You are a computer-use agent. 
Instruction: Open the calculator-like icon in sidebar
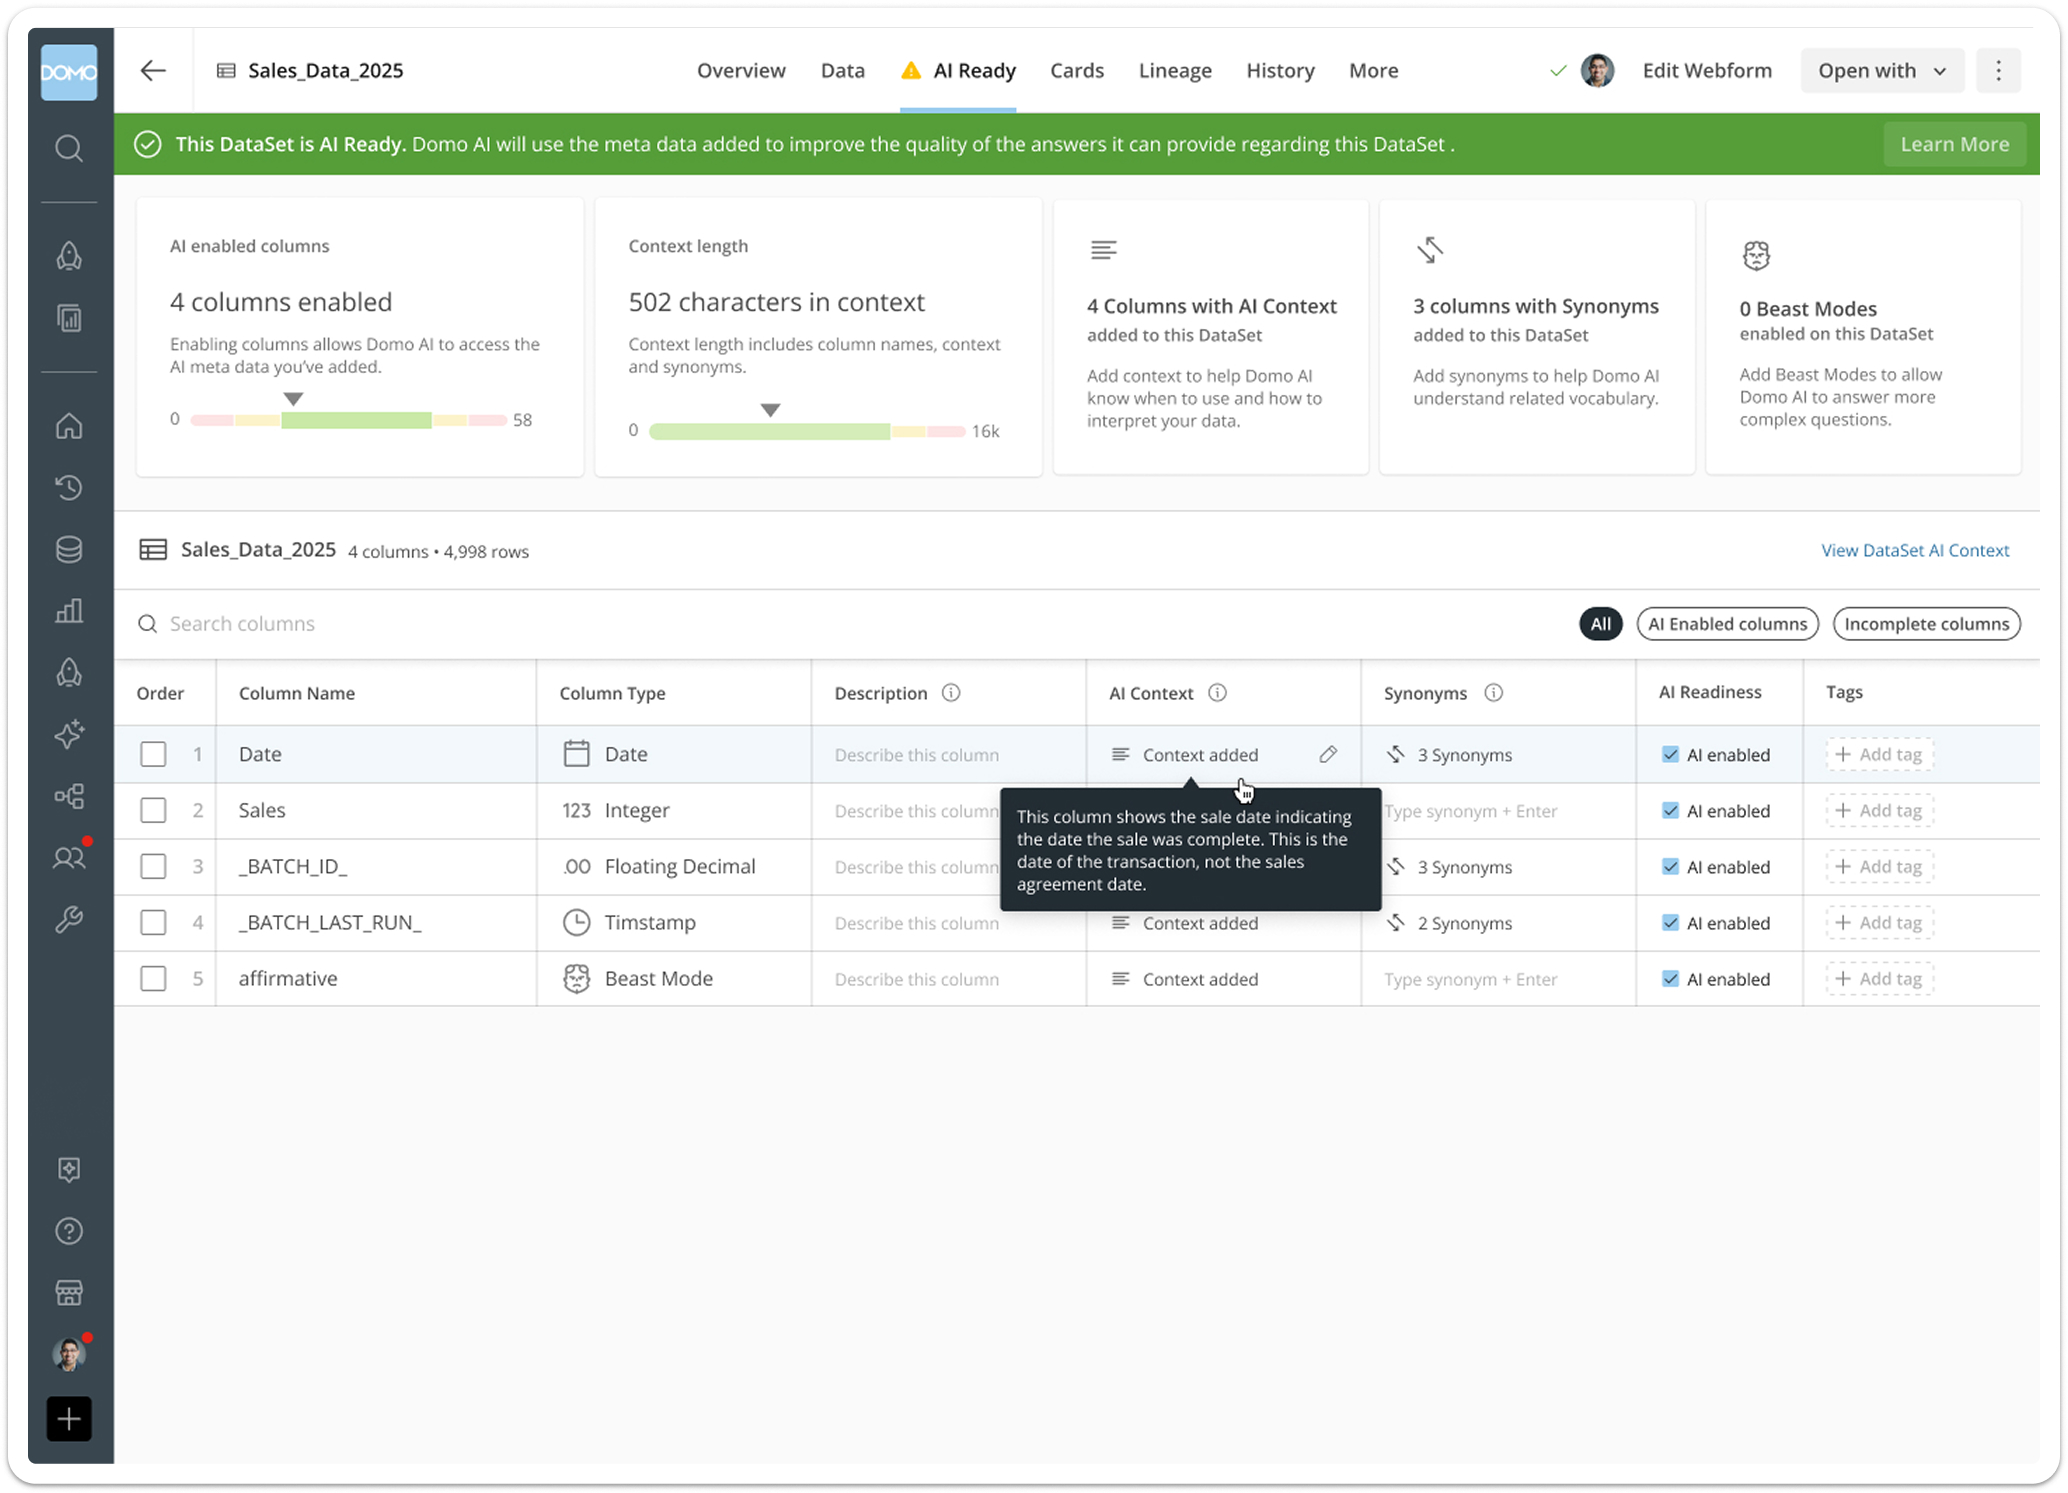coord(69,318)
